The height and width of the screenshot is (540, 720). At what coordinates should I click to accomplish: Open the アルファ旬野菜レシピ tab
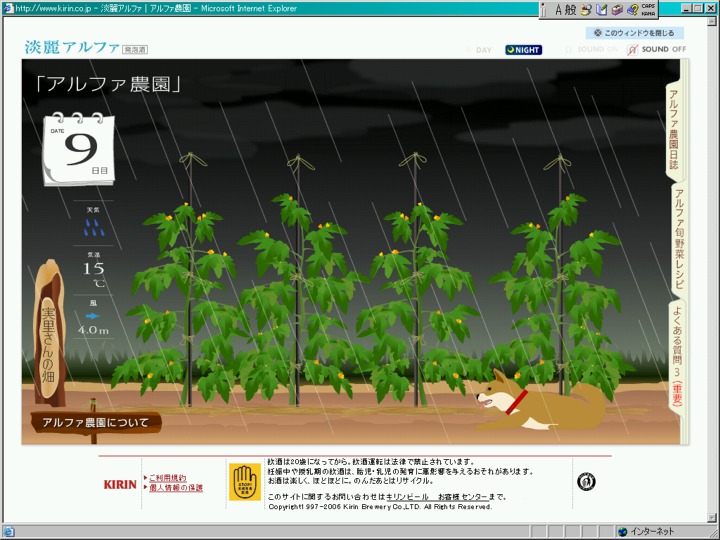coord(679,239)
